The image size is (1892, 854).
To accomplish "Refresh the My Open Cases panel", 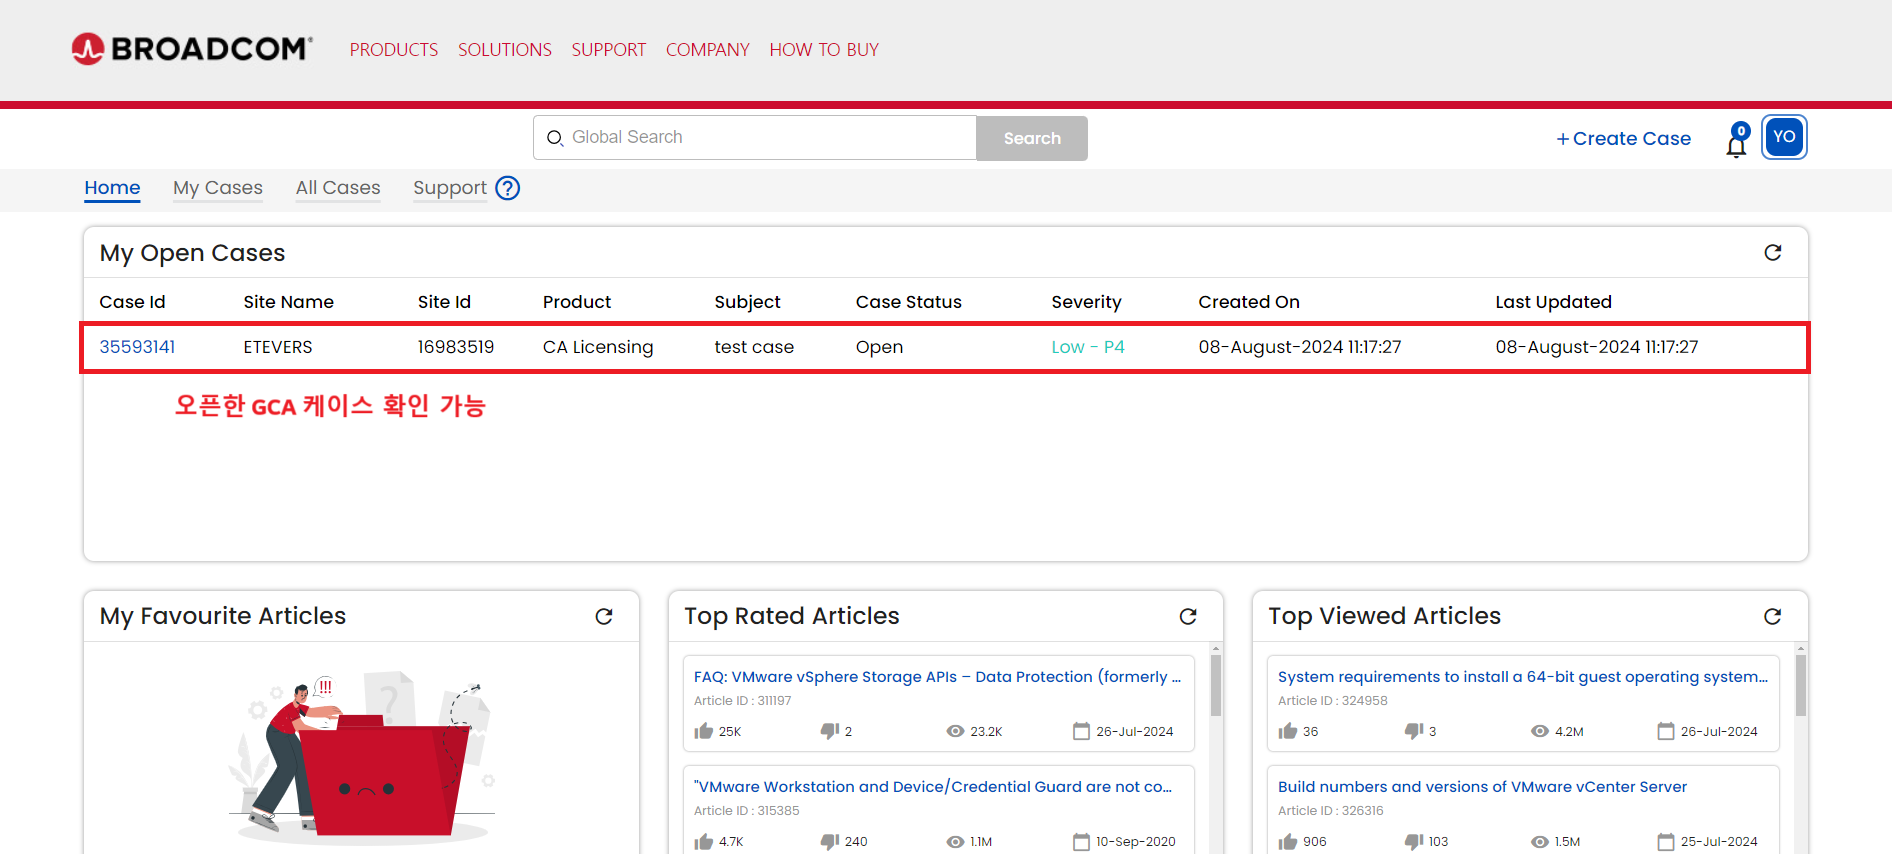I will (x=1772, y=253).
